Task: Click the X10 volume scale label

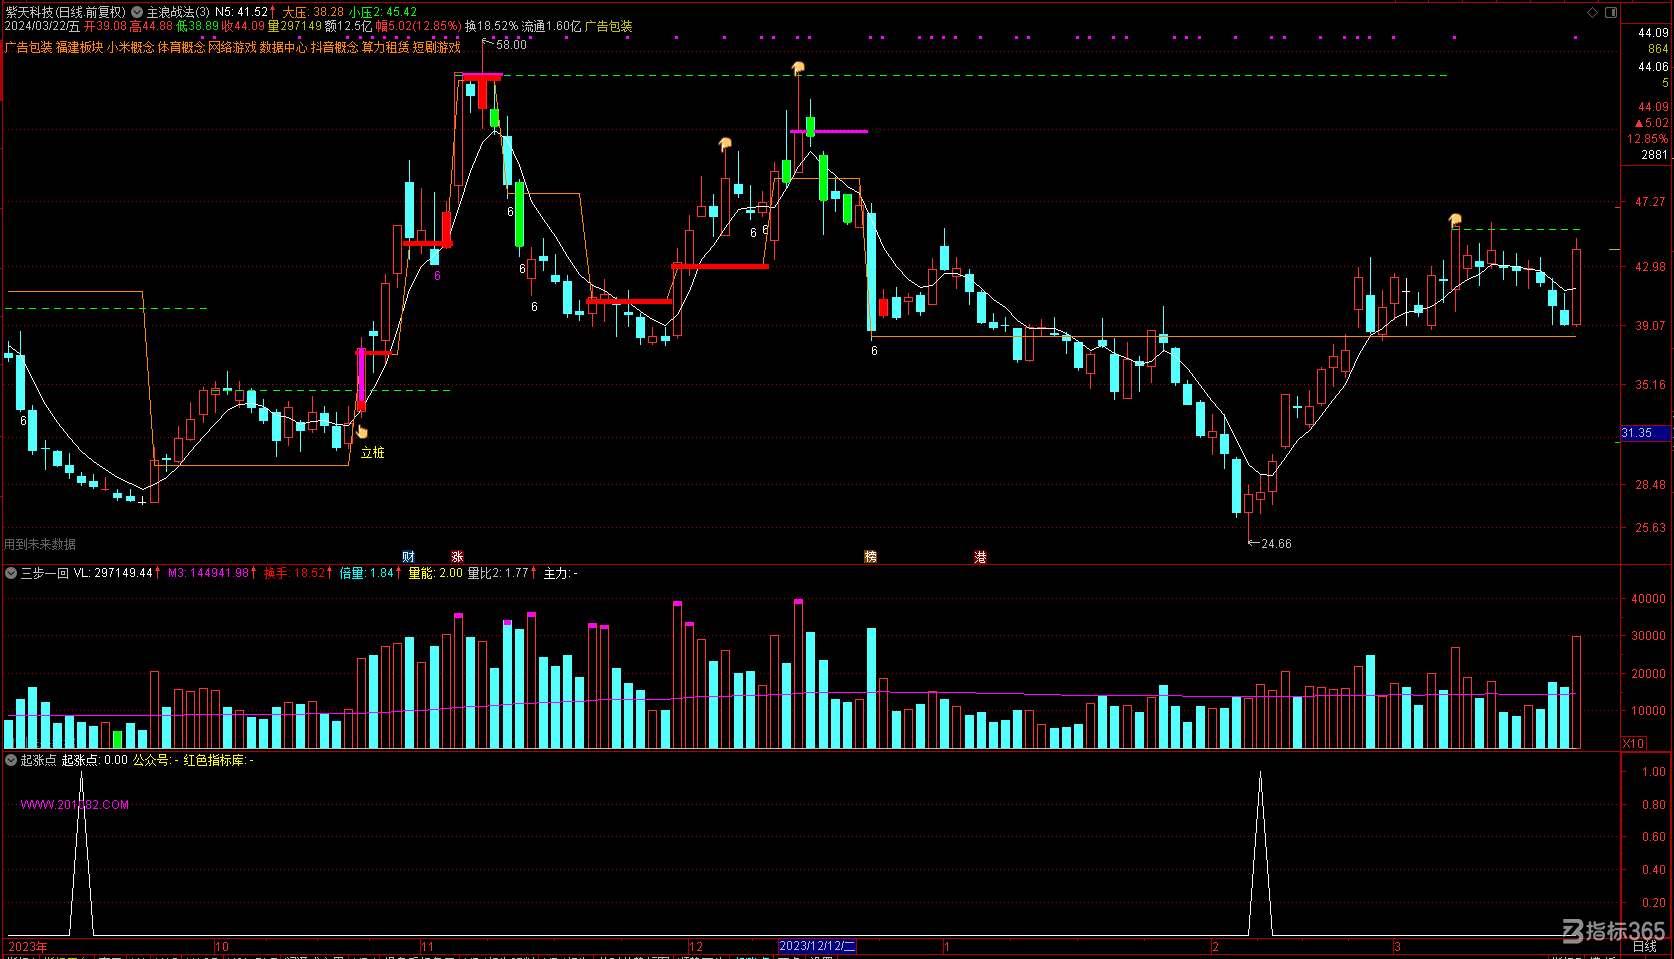Action: point(1634,743)
